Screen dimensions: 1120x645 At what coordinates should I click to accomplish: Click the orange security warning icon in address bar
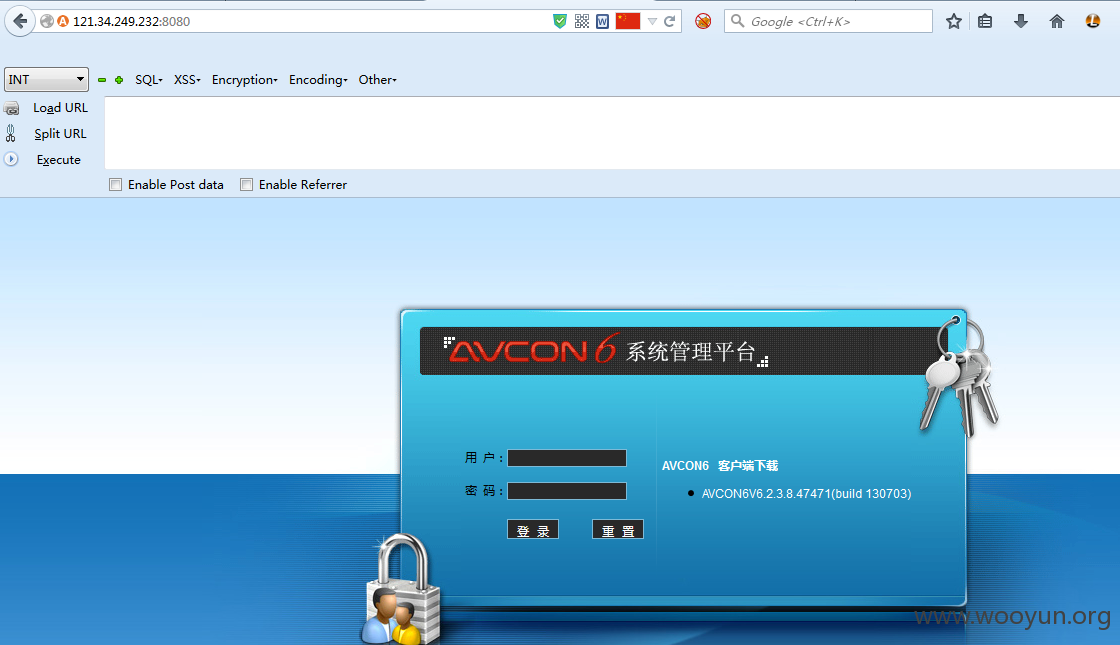63,21
